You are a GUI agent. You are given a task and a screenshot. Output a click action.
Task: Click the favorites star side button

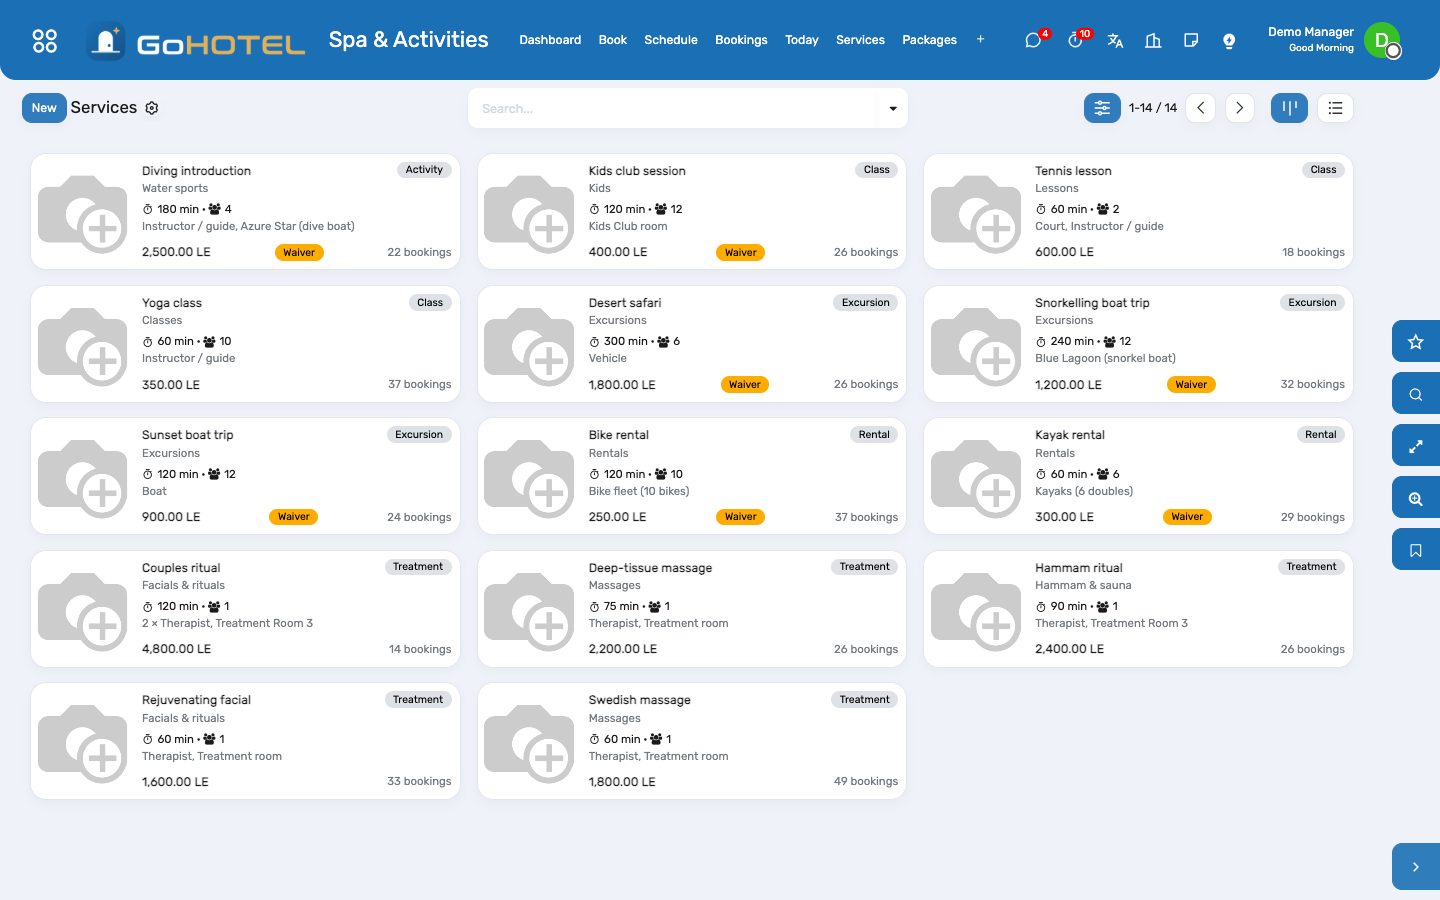pyautogui.click(x=1416, y=342)
